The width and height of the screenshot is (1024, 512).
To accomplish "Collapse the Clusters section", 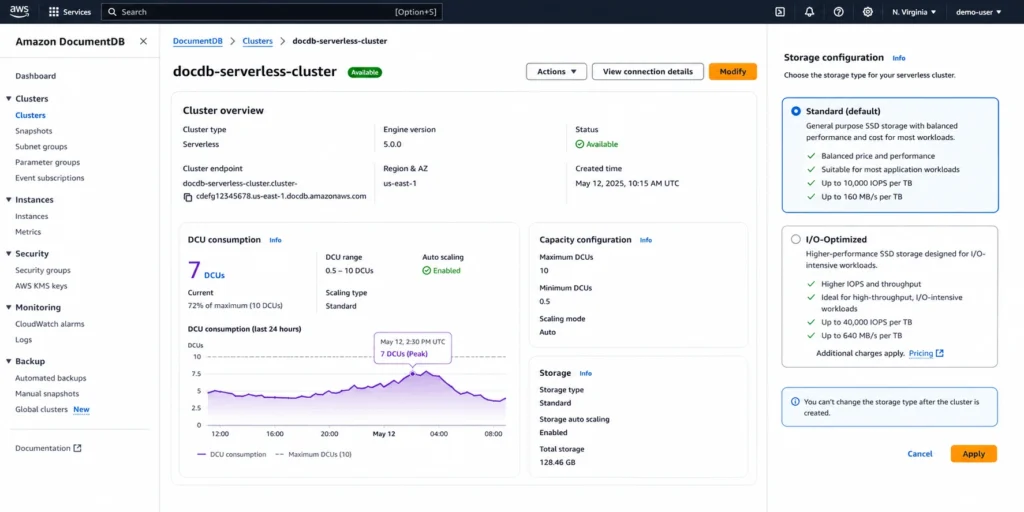I will coord(9,99).
